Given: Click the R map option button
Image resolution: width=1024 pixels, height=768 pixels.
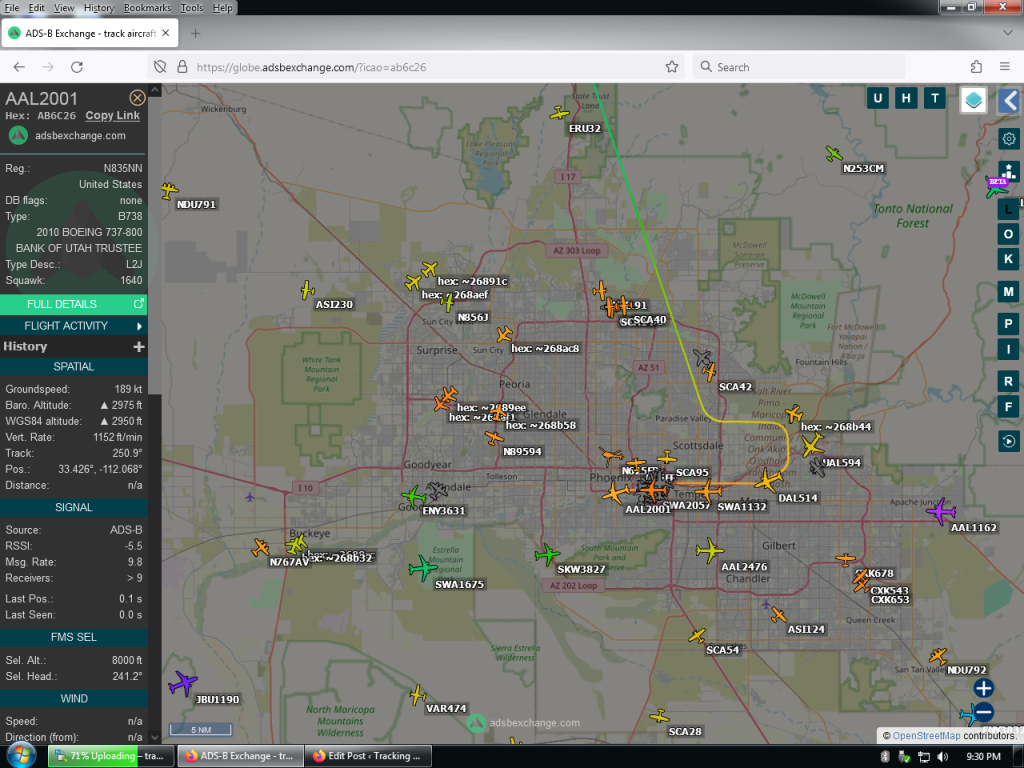Looking at the screenshot, I should 1008,381.
